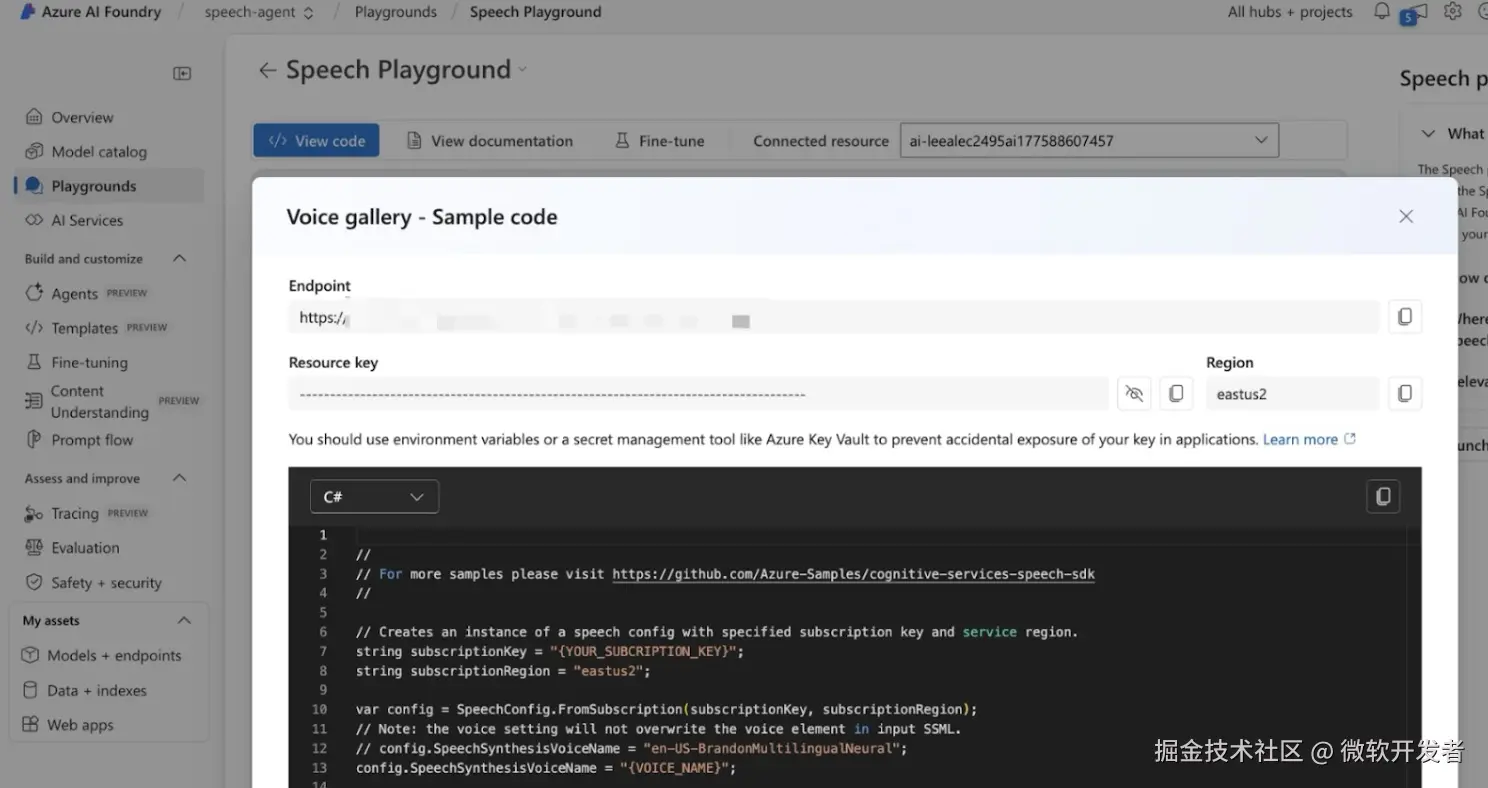Open the settings gear in the top bar
Viewport: 1488px width, 788px height.
pyautogui.click(x=1453, y=12)
